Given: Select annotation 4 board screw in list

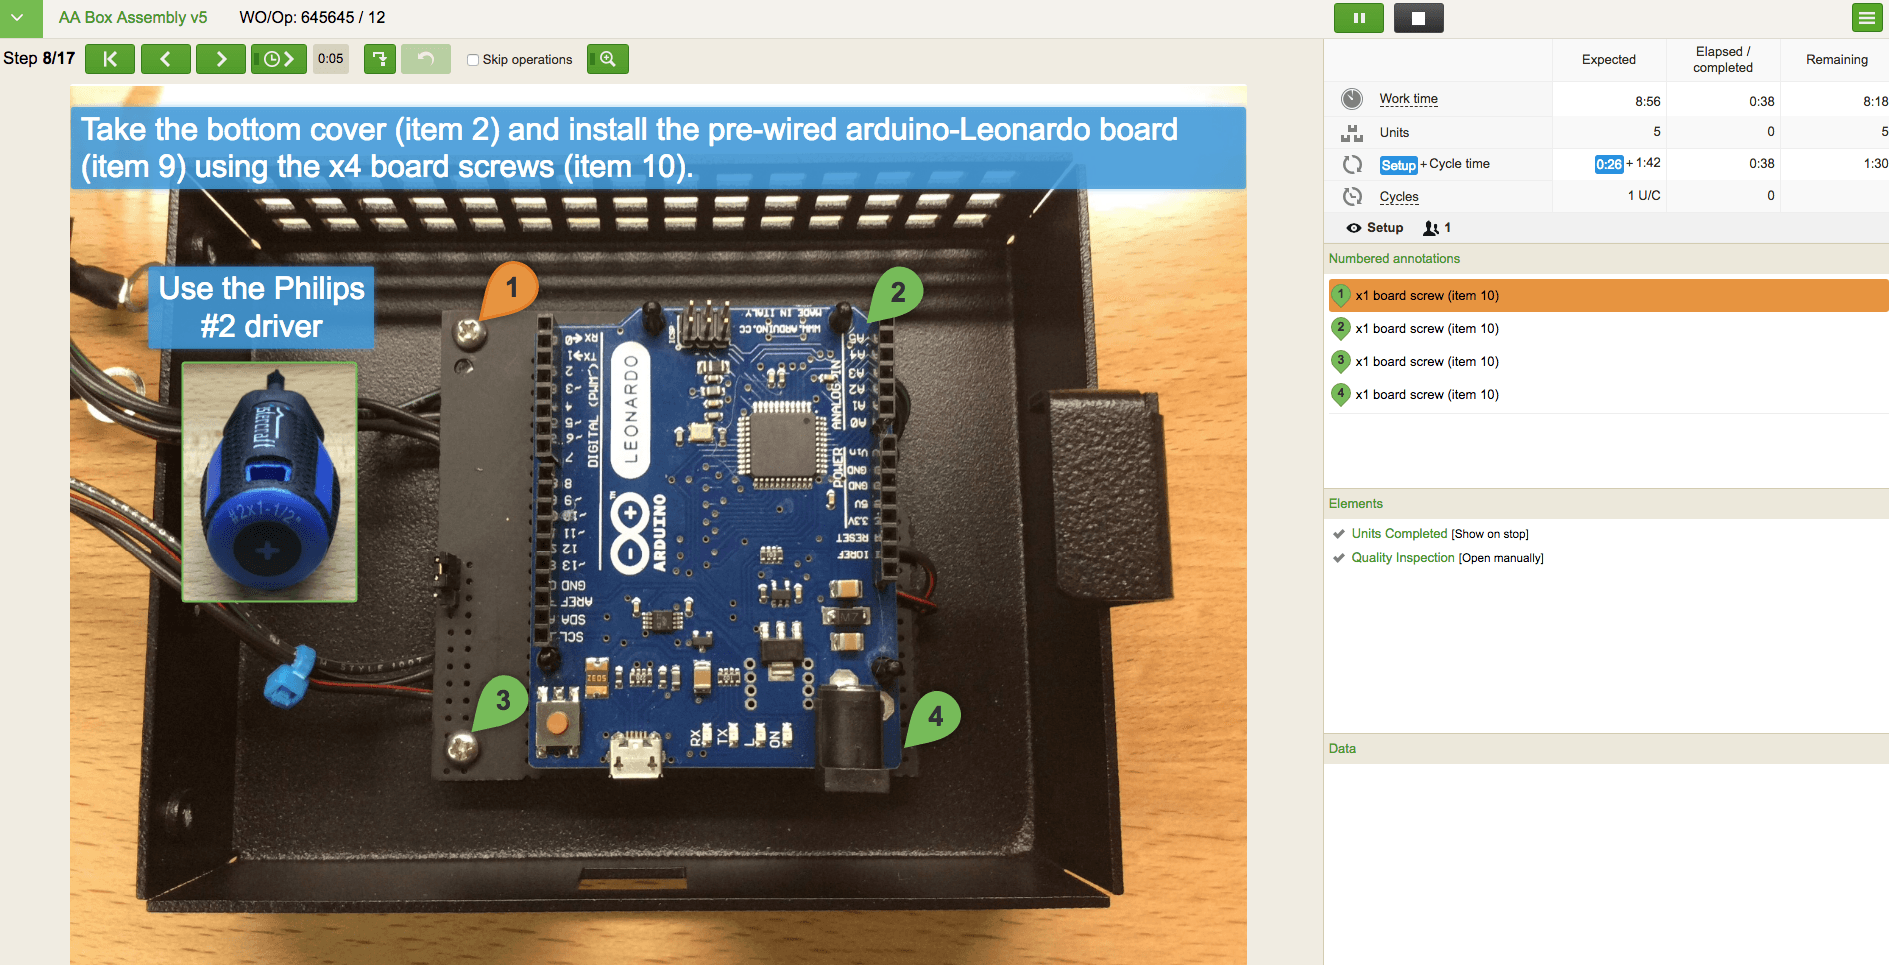Looking at the screenshot, I should point(1426,395).
